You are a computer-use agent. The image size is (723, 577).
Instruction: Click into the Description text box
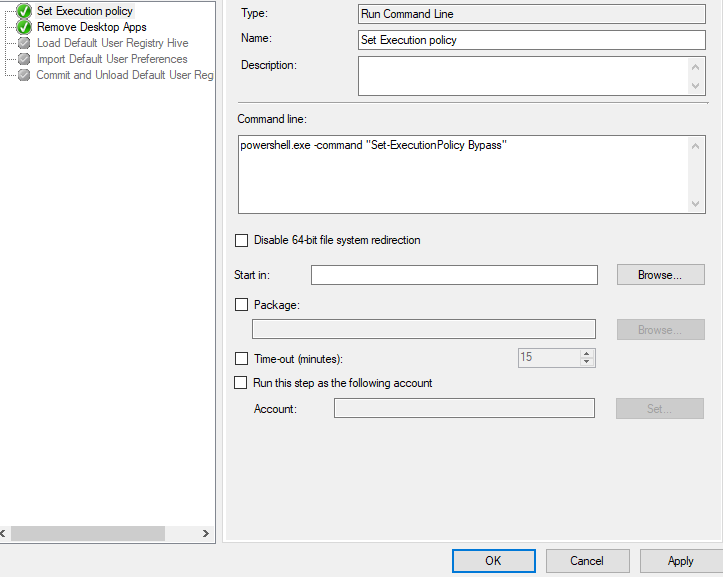(x=522, y=76)
